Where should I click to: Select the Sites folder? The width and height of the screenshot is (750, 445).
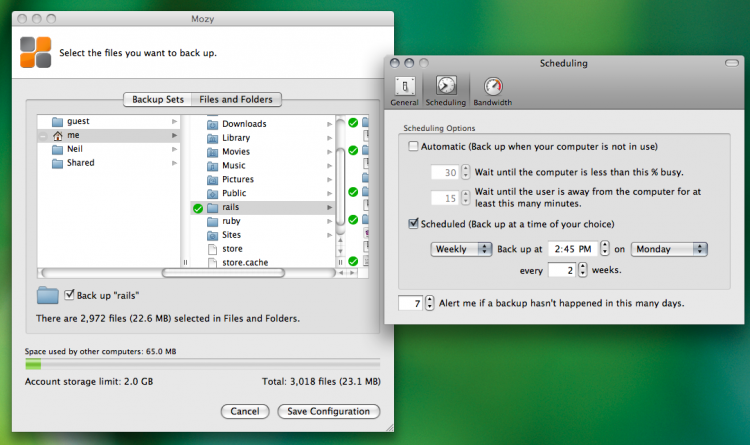coord(262,235)
